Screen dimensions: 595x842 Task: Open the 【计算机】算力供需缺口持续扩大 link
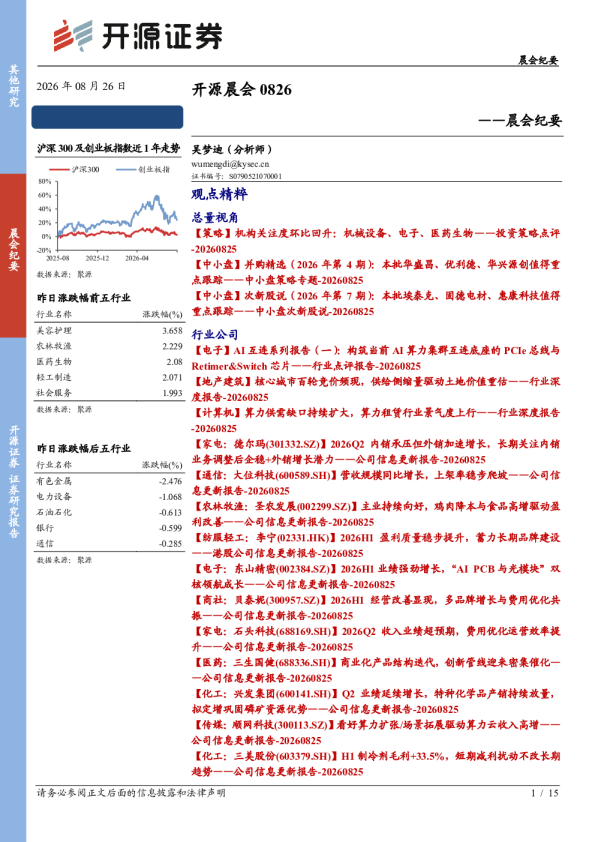(376, 420)
